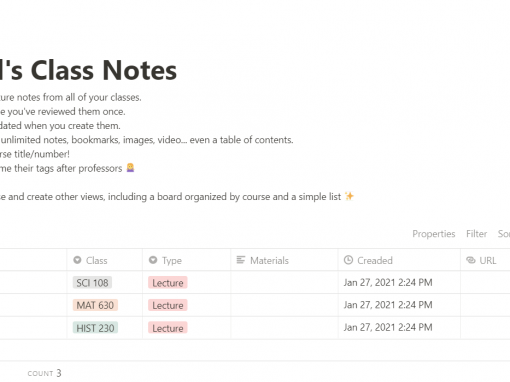Click the Lecture tag in MAT 630 row
Screen dimensions: 510x382
pos(168,305)
